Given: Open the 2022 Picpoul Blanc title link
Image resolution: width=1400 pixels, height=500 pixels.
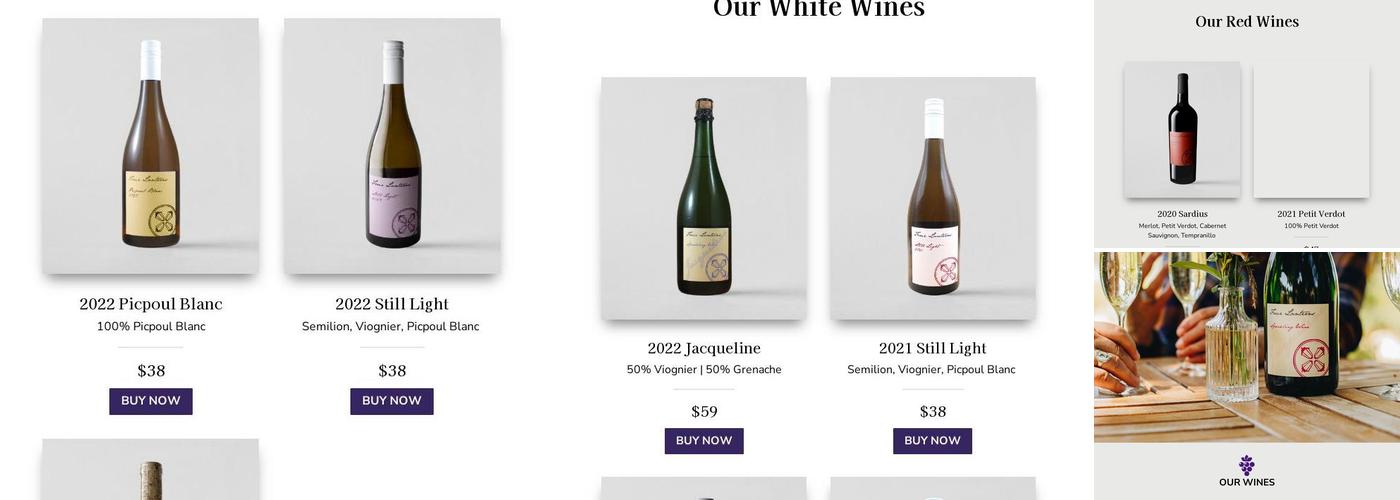Looking at the screenshot, I should tap(151, 304).
